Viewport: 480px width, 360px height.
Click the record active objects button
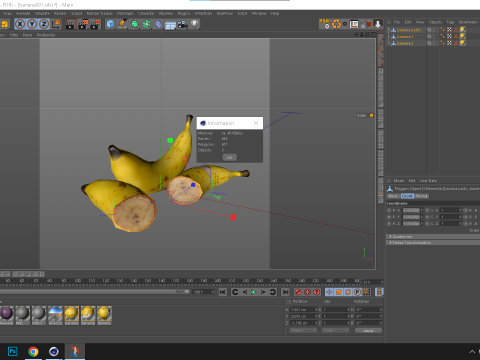(x=298, y=292)
